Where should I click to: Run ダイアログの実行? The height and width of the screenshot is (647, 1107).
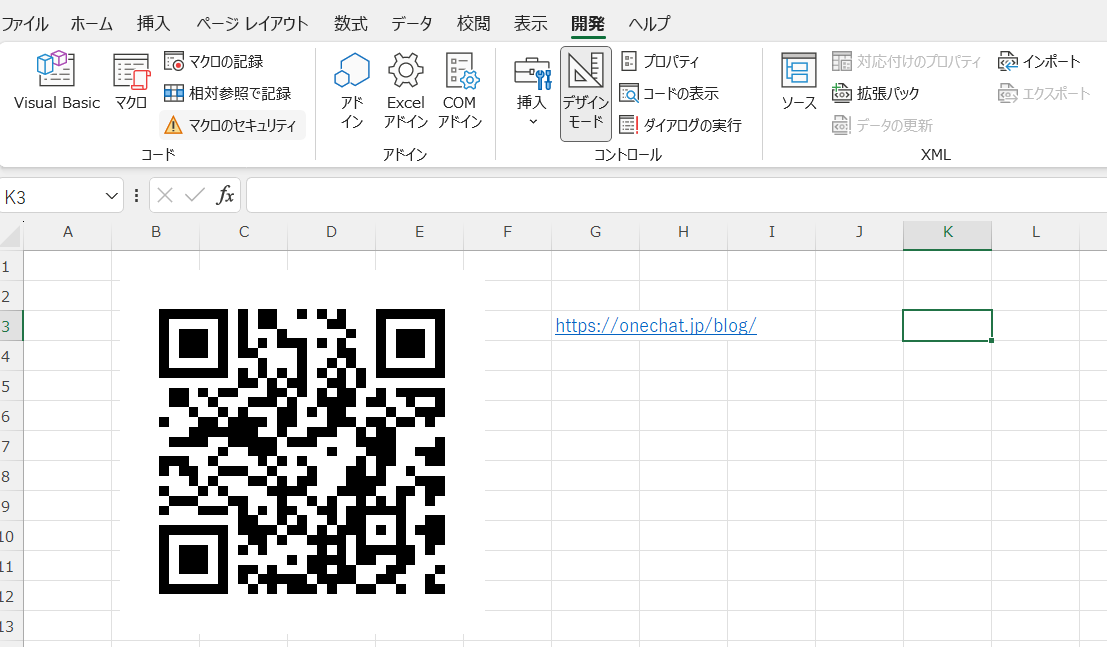pyautogui.click(x=681, y=125)
